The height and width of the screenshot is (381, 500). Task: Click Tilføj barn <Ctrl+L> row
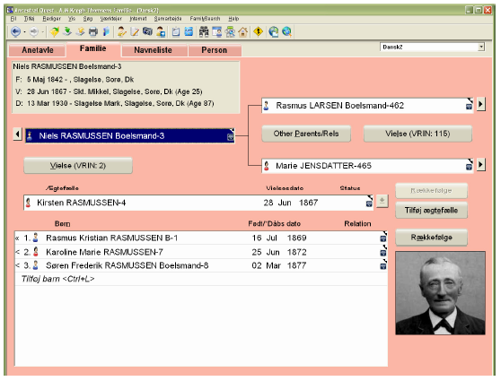tap(201, 279)
